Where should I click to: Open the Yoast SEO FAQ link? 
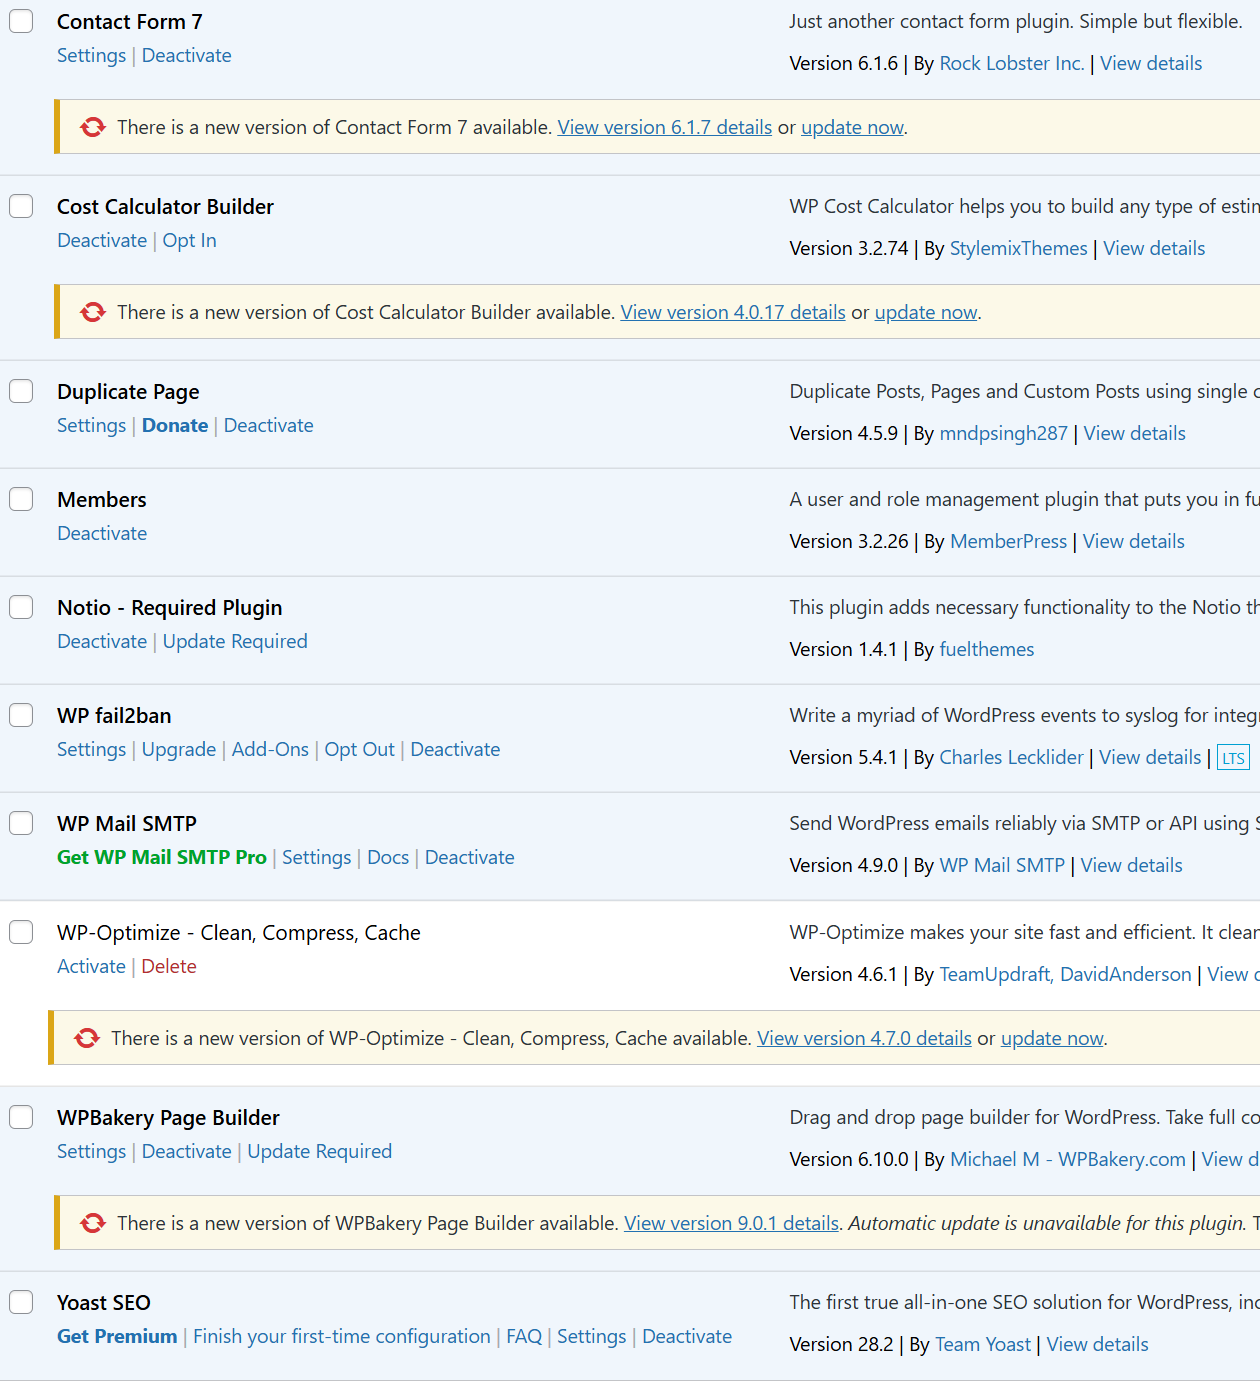click(x=524, y=1336)
